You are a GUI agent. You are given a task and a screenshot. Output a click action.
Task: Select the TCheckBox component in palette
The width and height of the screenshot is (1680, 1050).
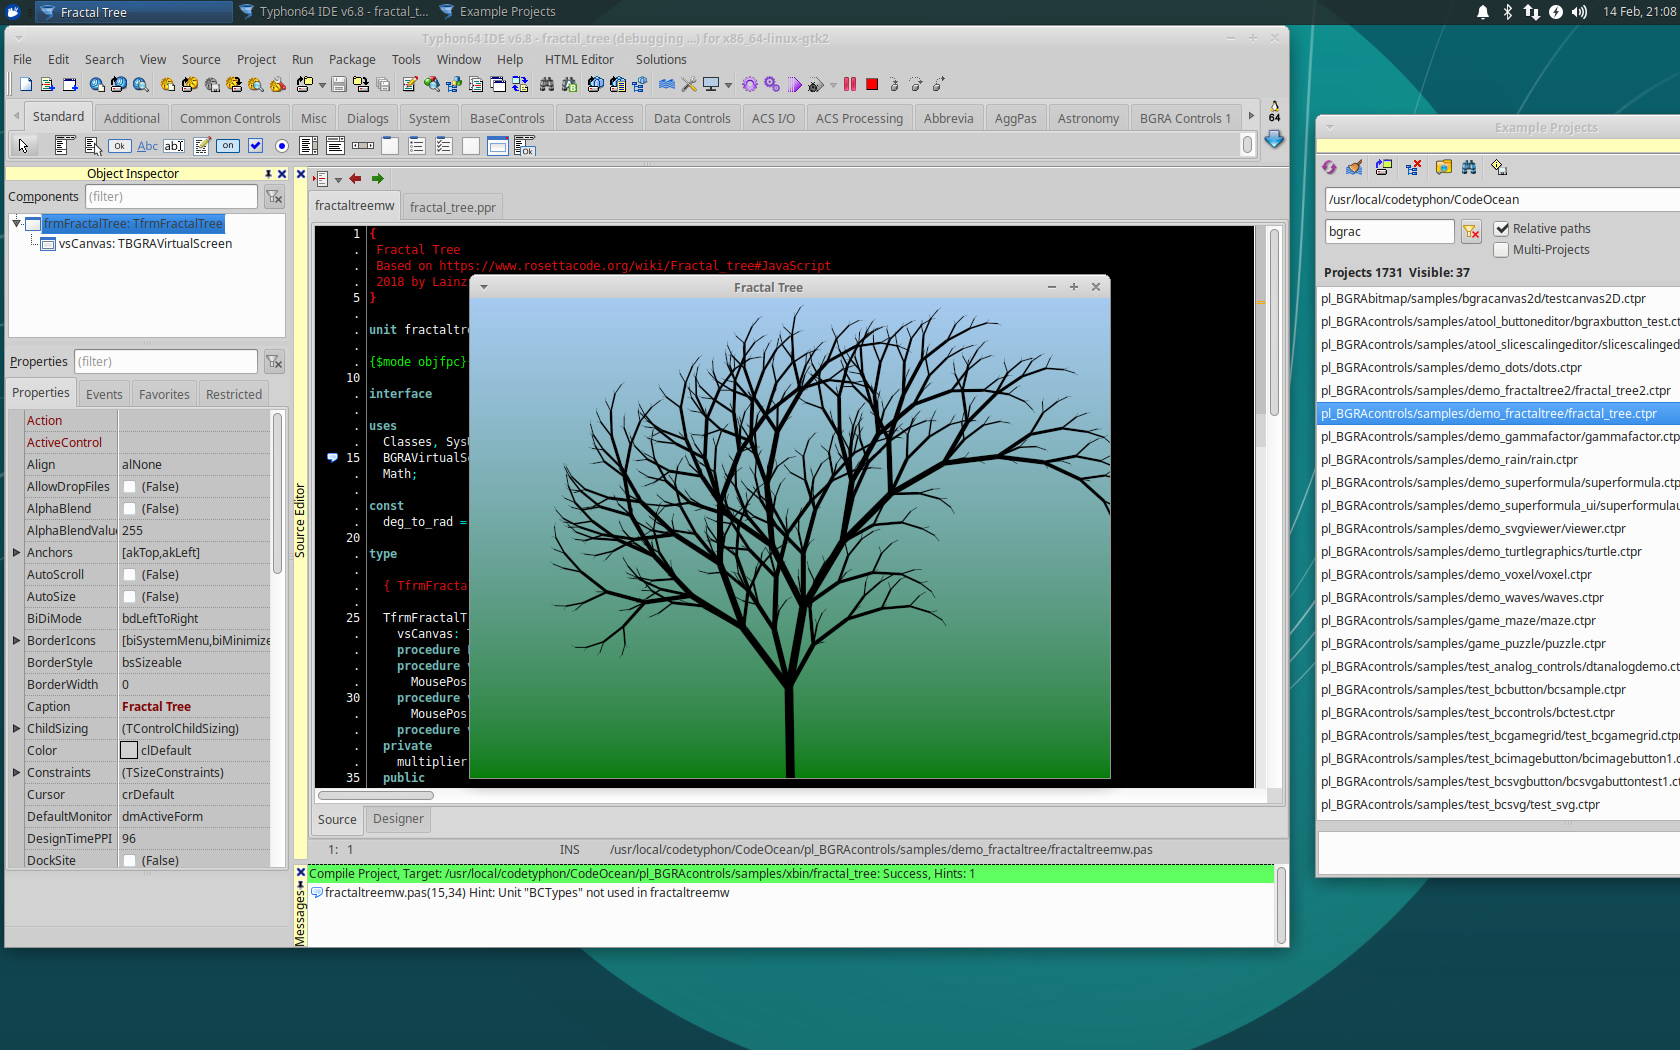[255, 146]
